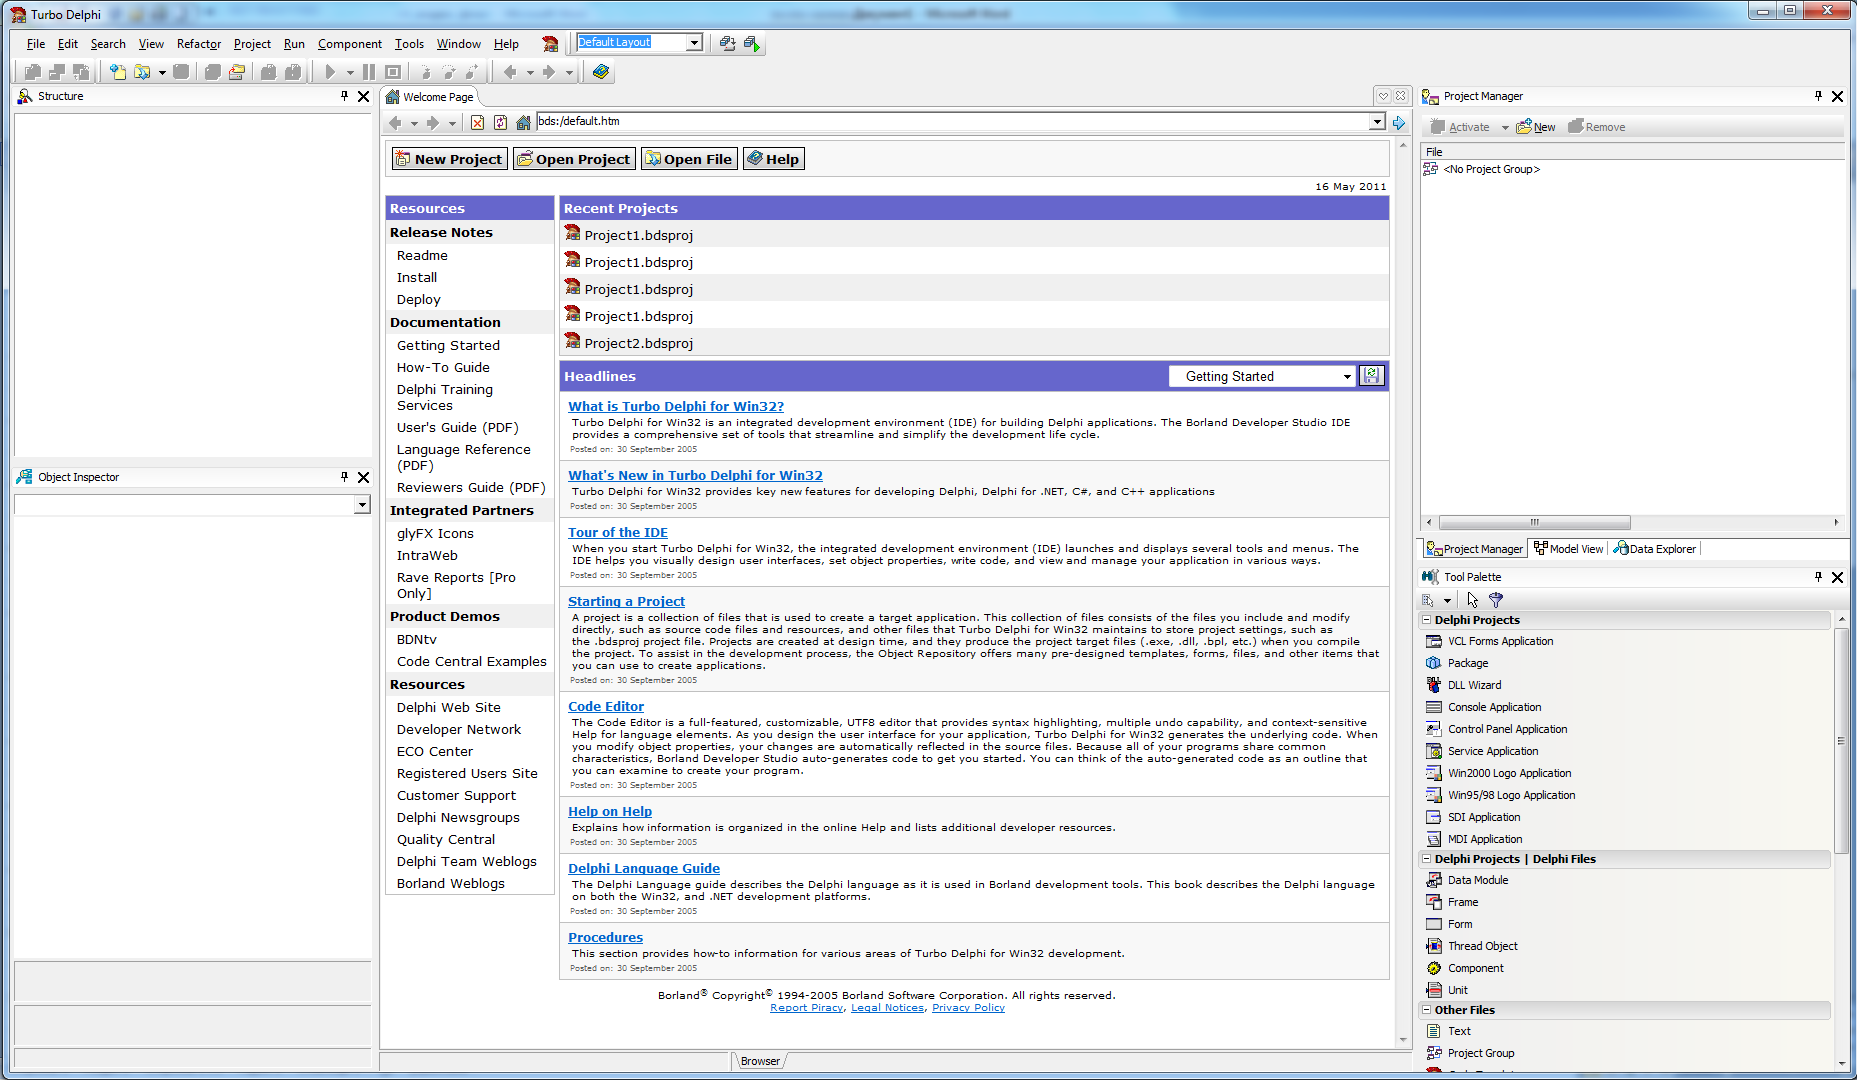Click the blue Go arrow next to address bar
Viewport: 1857px width, 1080px height.
[1399, 122]
